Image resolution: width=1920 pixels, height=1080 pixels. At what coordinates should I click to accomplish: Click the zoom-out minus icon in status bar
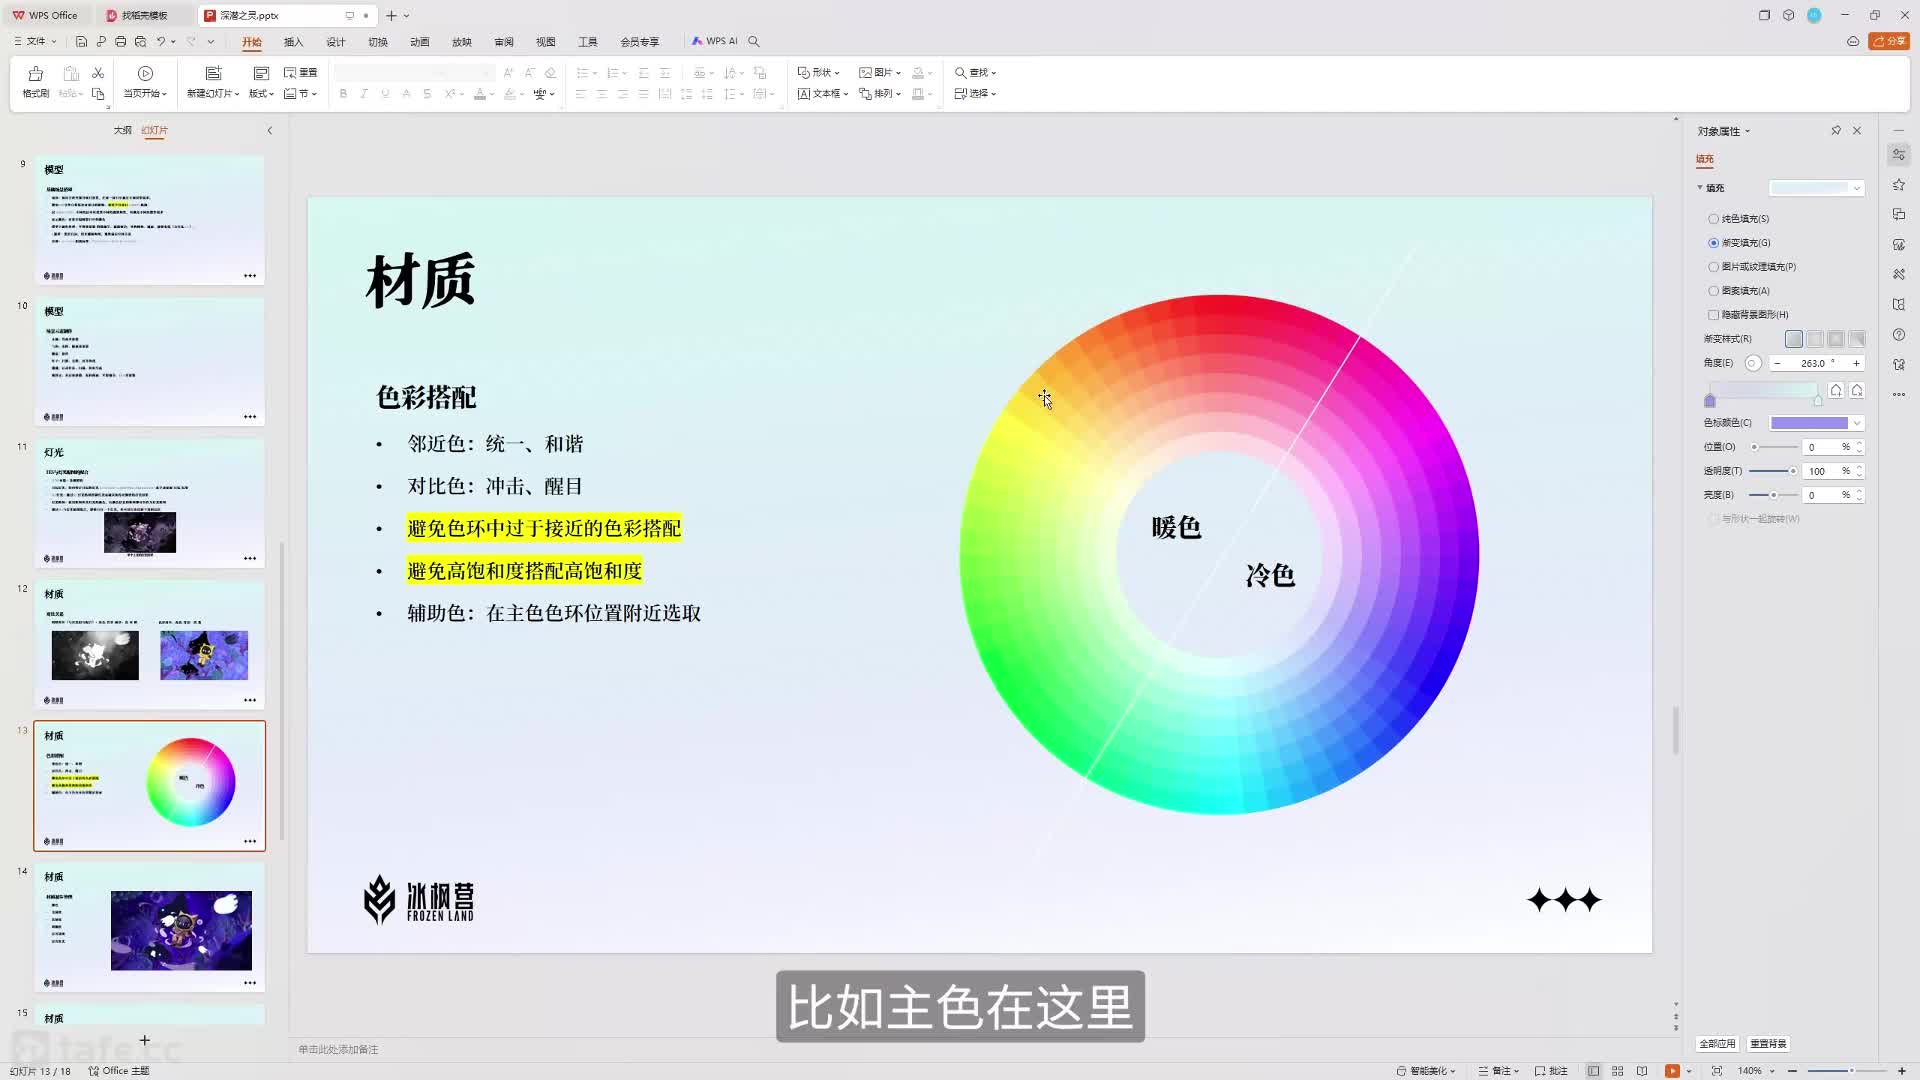(1793, 1071)
